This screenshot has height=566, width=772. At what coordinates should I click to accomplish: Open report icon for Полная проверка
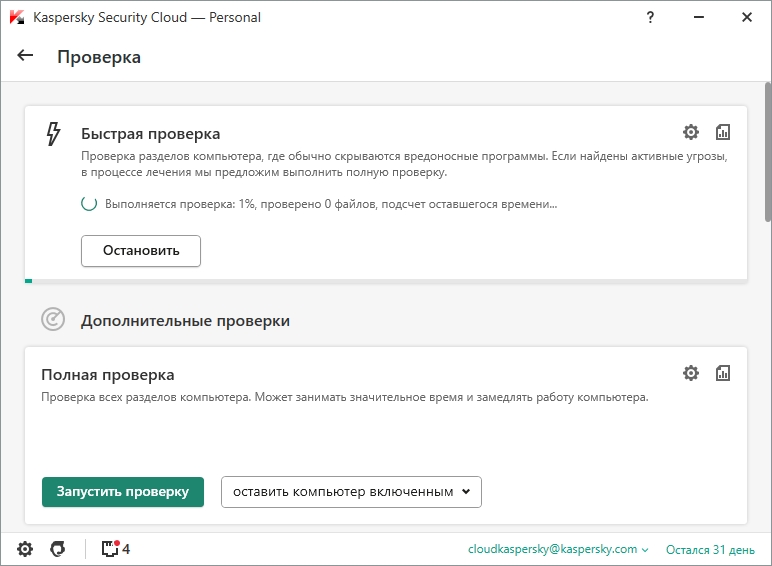click(723, 373)
